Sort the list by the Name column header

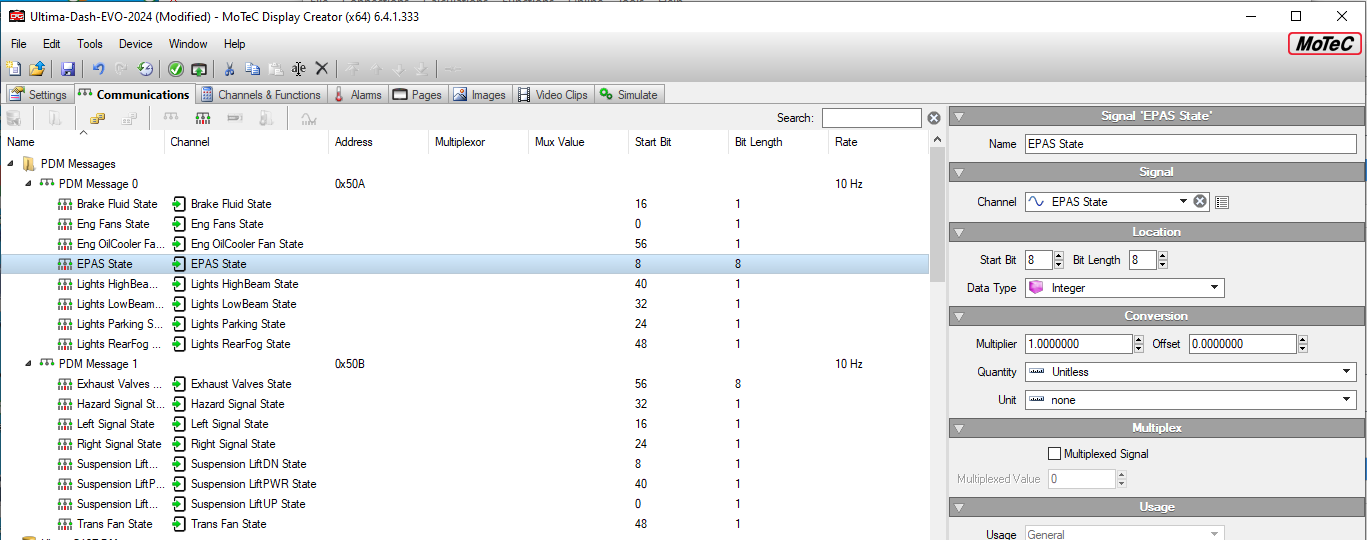tap(82, 142)
